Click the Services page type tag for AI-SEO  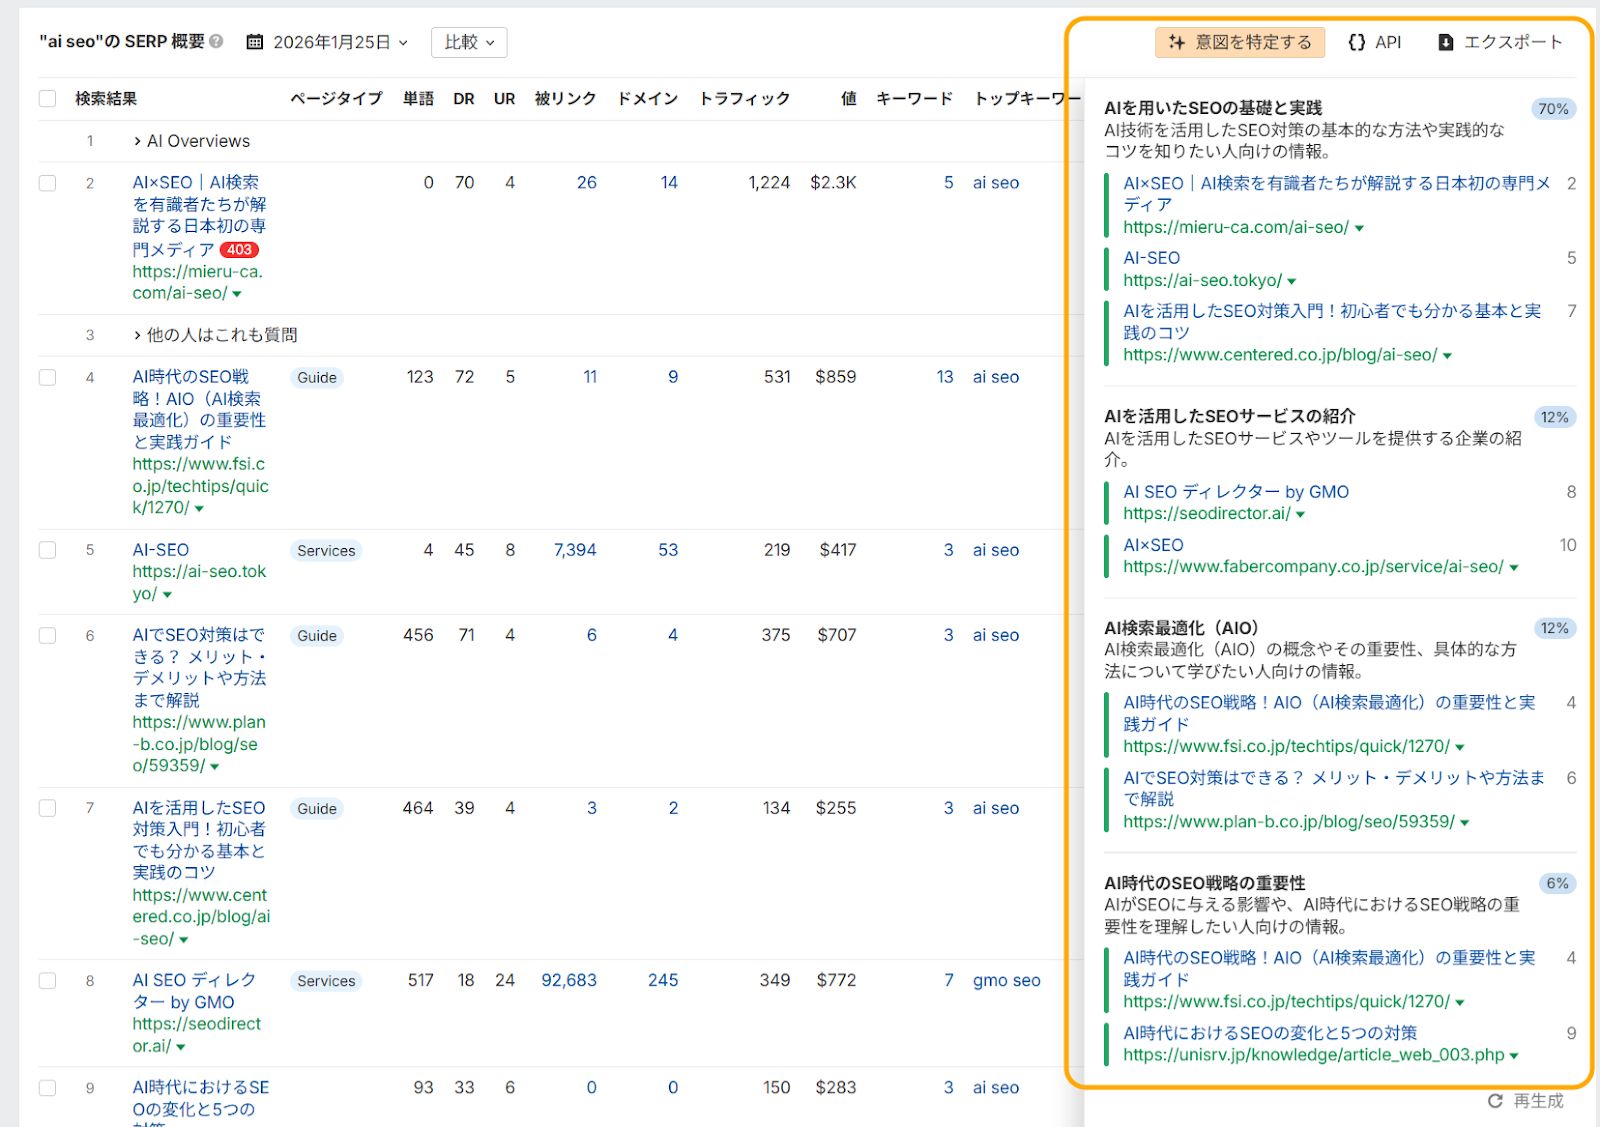[x=326, y=551]
